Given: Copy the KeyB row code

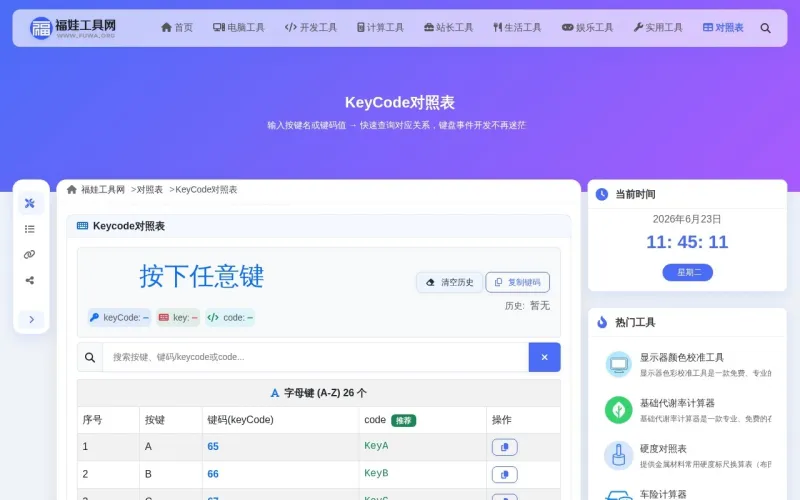Looking at the screenshot, I should (x=505, y=474).
